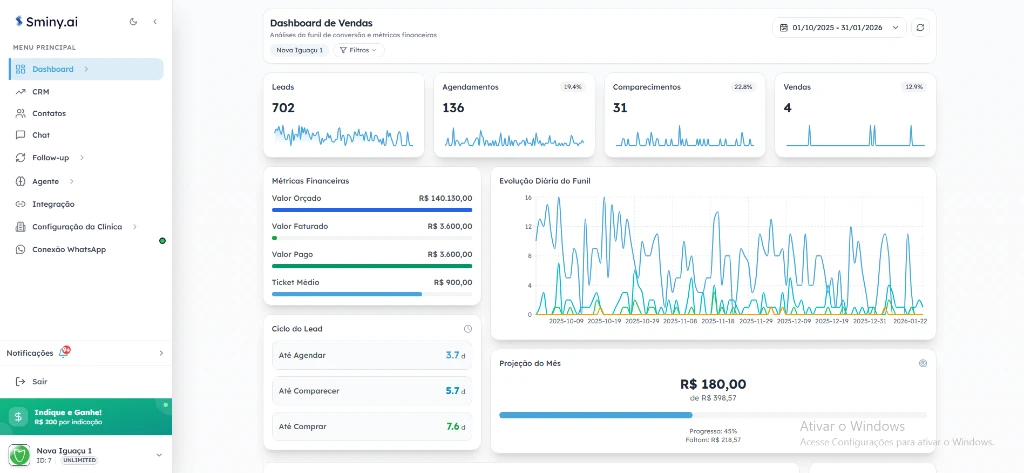Image resolution: width=1024 pixels, height=473 pixels.
Task: Open the notifications bell icon
Action: tap(64, 353)
